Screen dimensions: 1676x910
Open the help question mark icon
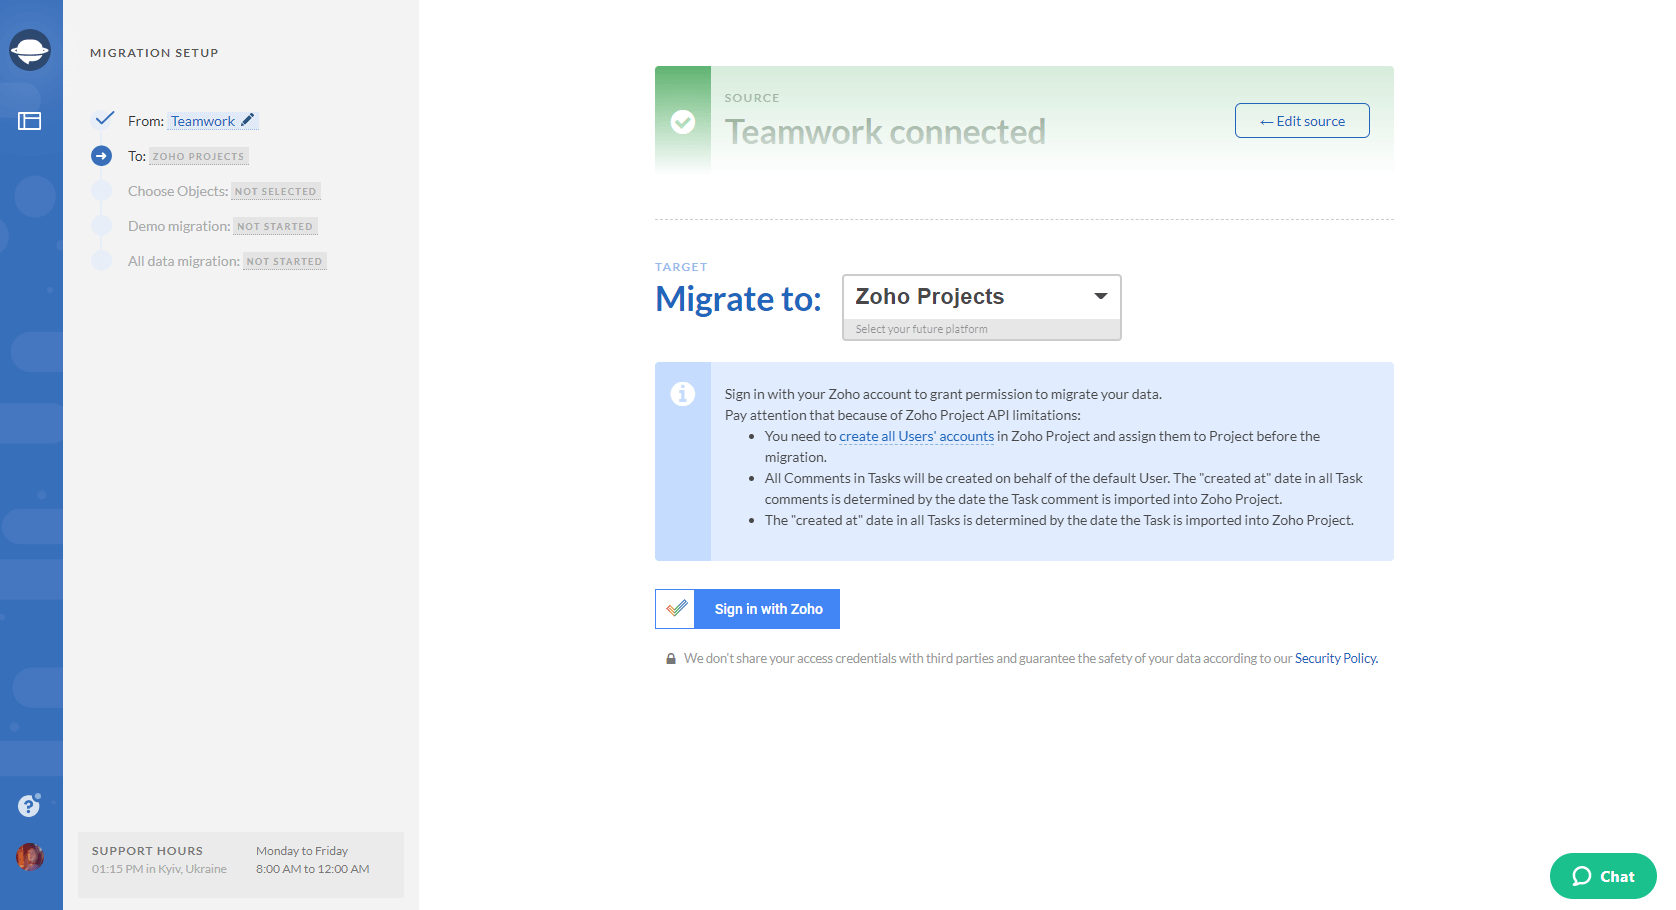29,805
